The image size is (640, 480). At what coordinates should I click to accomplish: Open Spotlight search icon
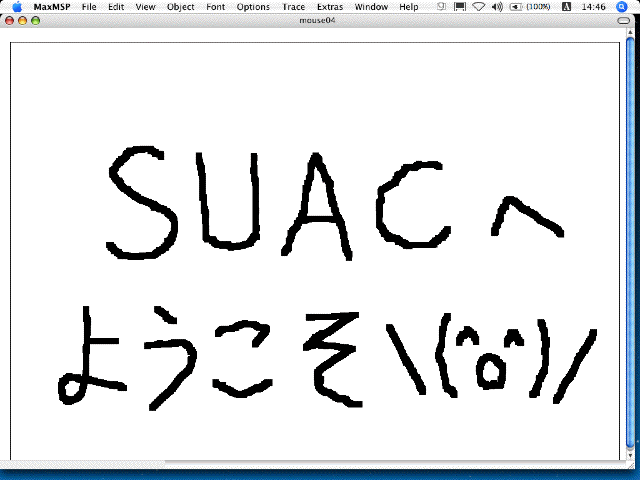[622, 7]
